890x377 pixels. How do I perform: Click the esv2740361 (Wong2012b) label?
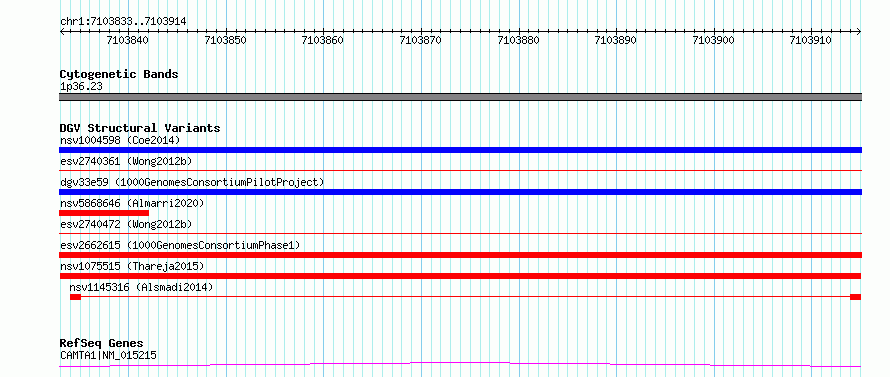click(126, 161)
